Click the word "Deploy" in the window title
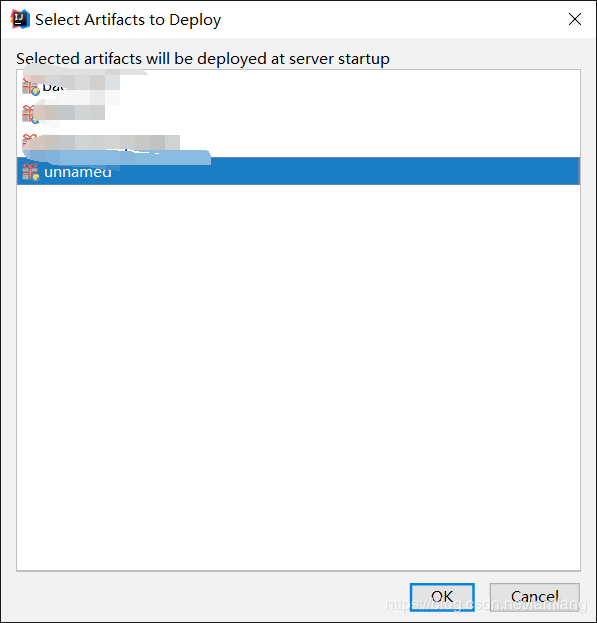Viewport: 597px width, 623px height. click(x=195, y=20)
